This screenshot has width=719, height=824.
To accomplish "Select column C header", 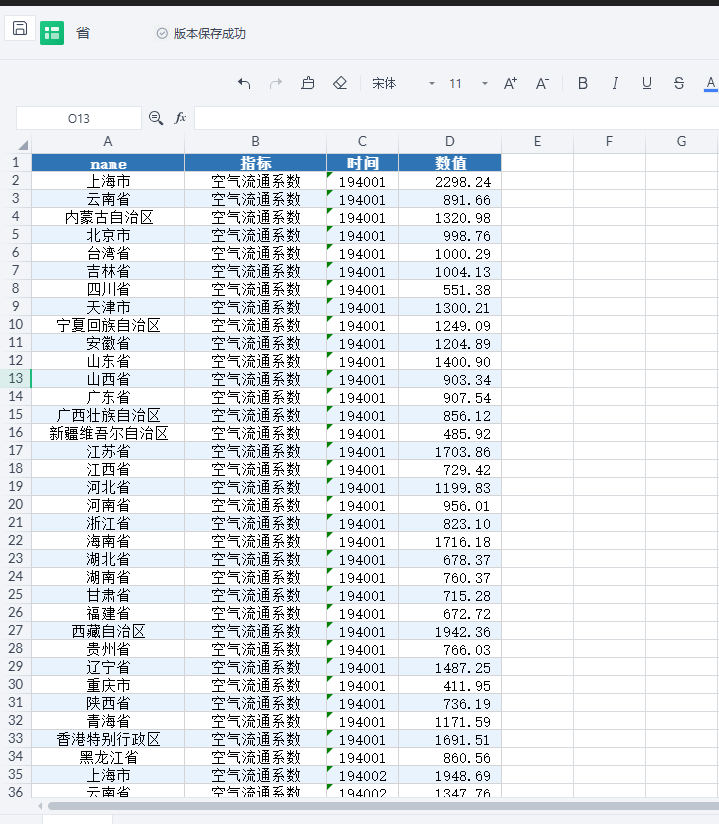I will point(362,141).
